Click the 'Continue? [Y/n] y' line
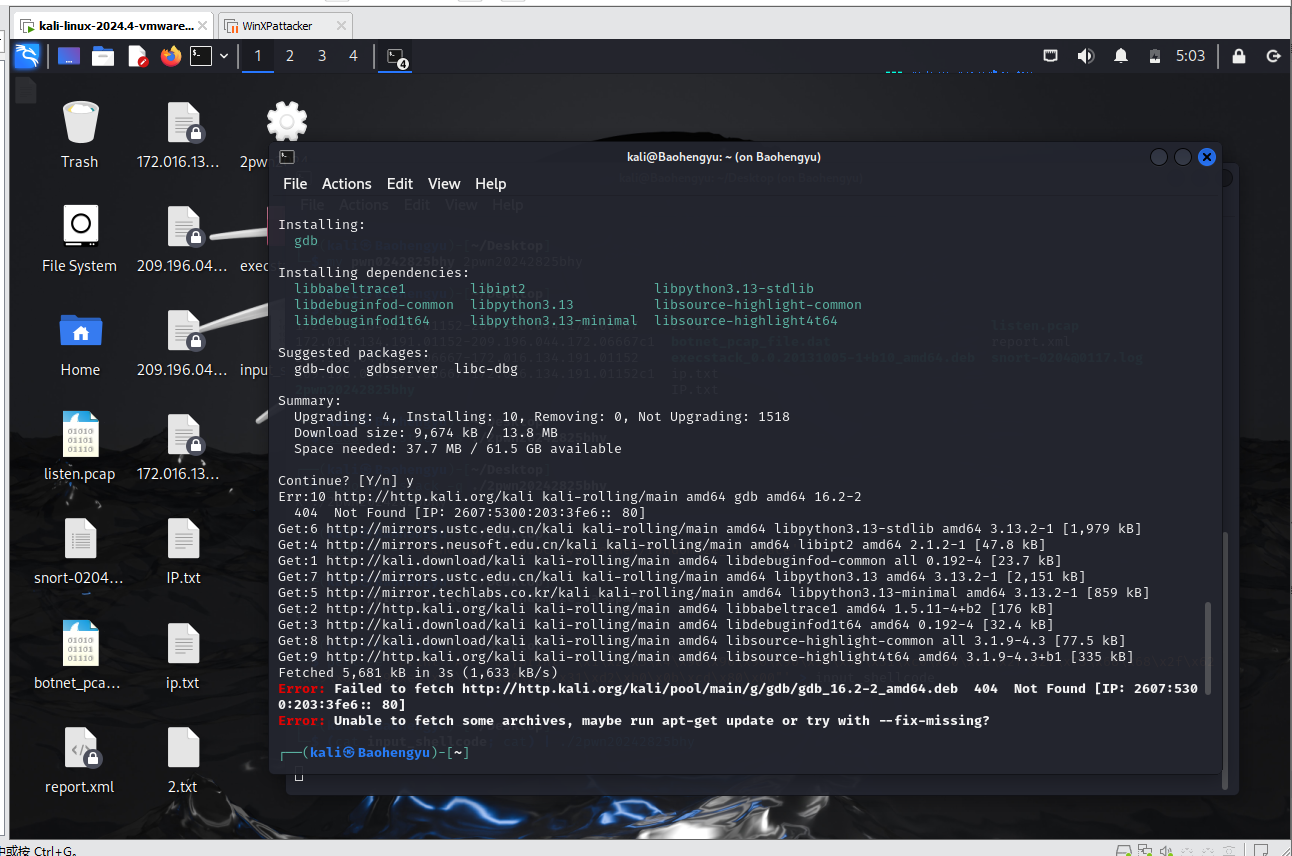This screenshot has height=856, width=1292. [x=346, y=481]
